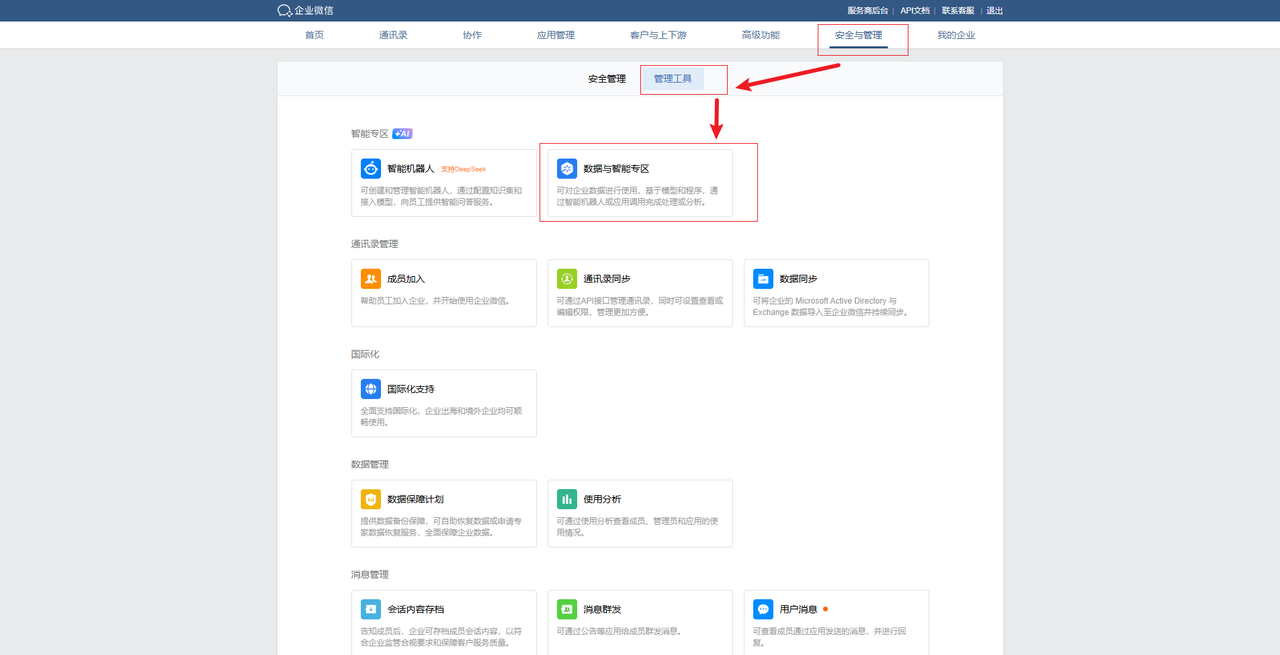Screen dimensions: 1280x655
Task: Click the 会话内容存档 icon
Action: pyautogui.click(x=371, y=609)
